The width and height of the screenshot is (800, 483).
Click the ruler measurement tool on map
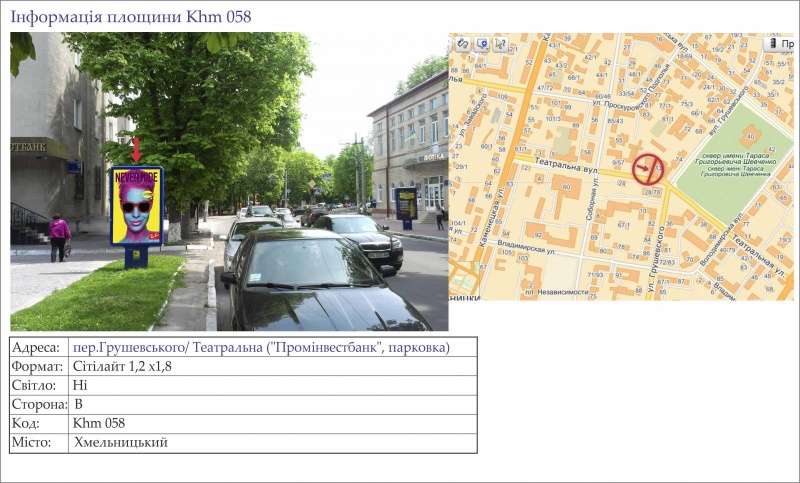coord(463,44)
